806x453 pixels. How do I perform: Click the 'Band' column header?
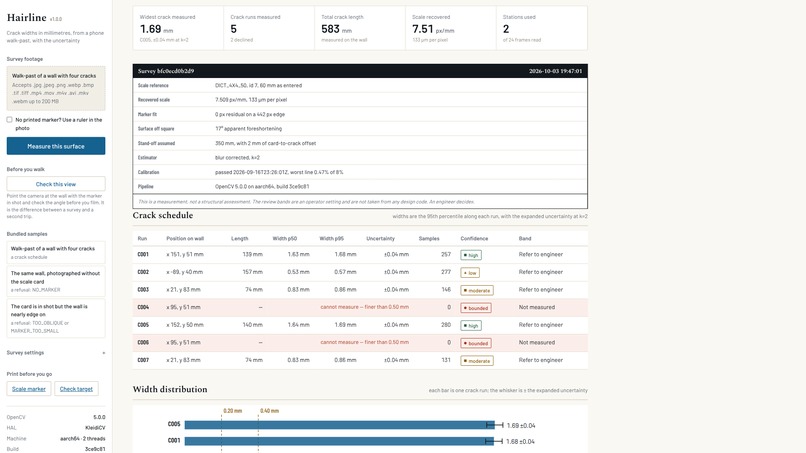tap(525, 239)
